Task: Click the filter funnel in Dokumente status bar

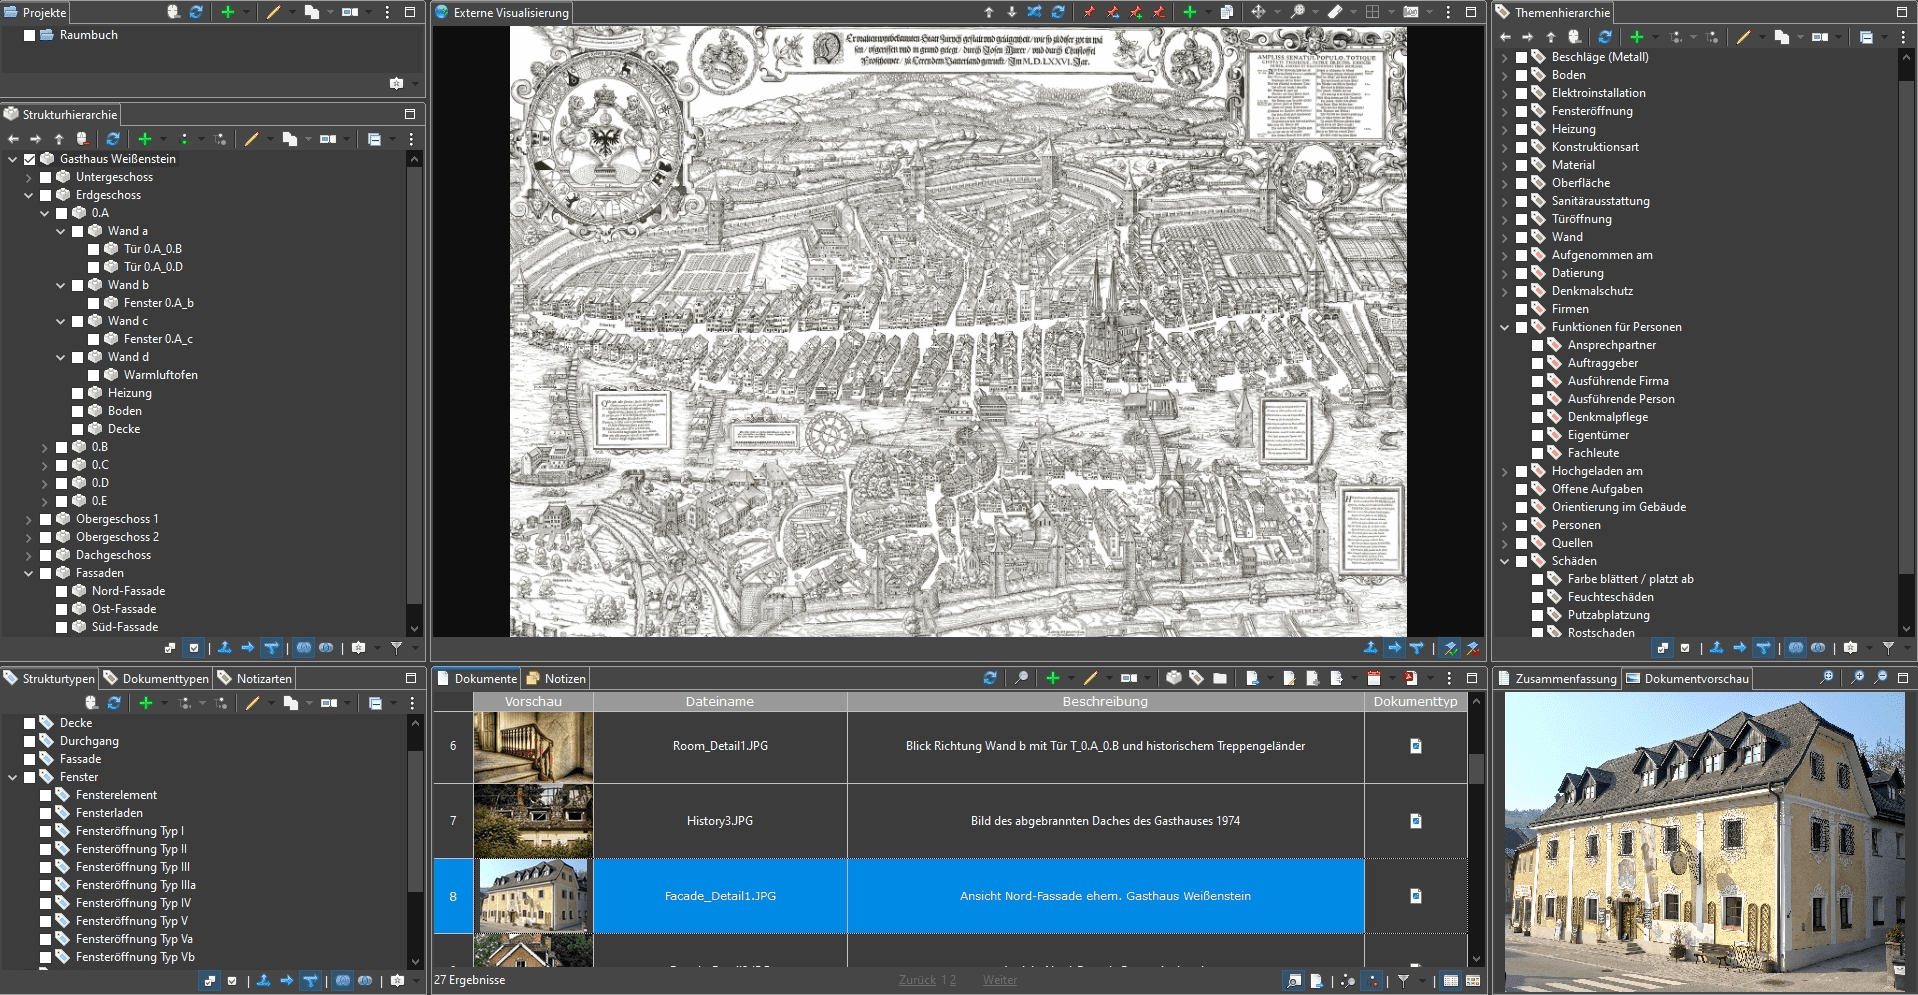Action: coord(1404,981)
